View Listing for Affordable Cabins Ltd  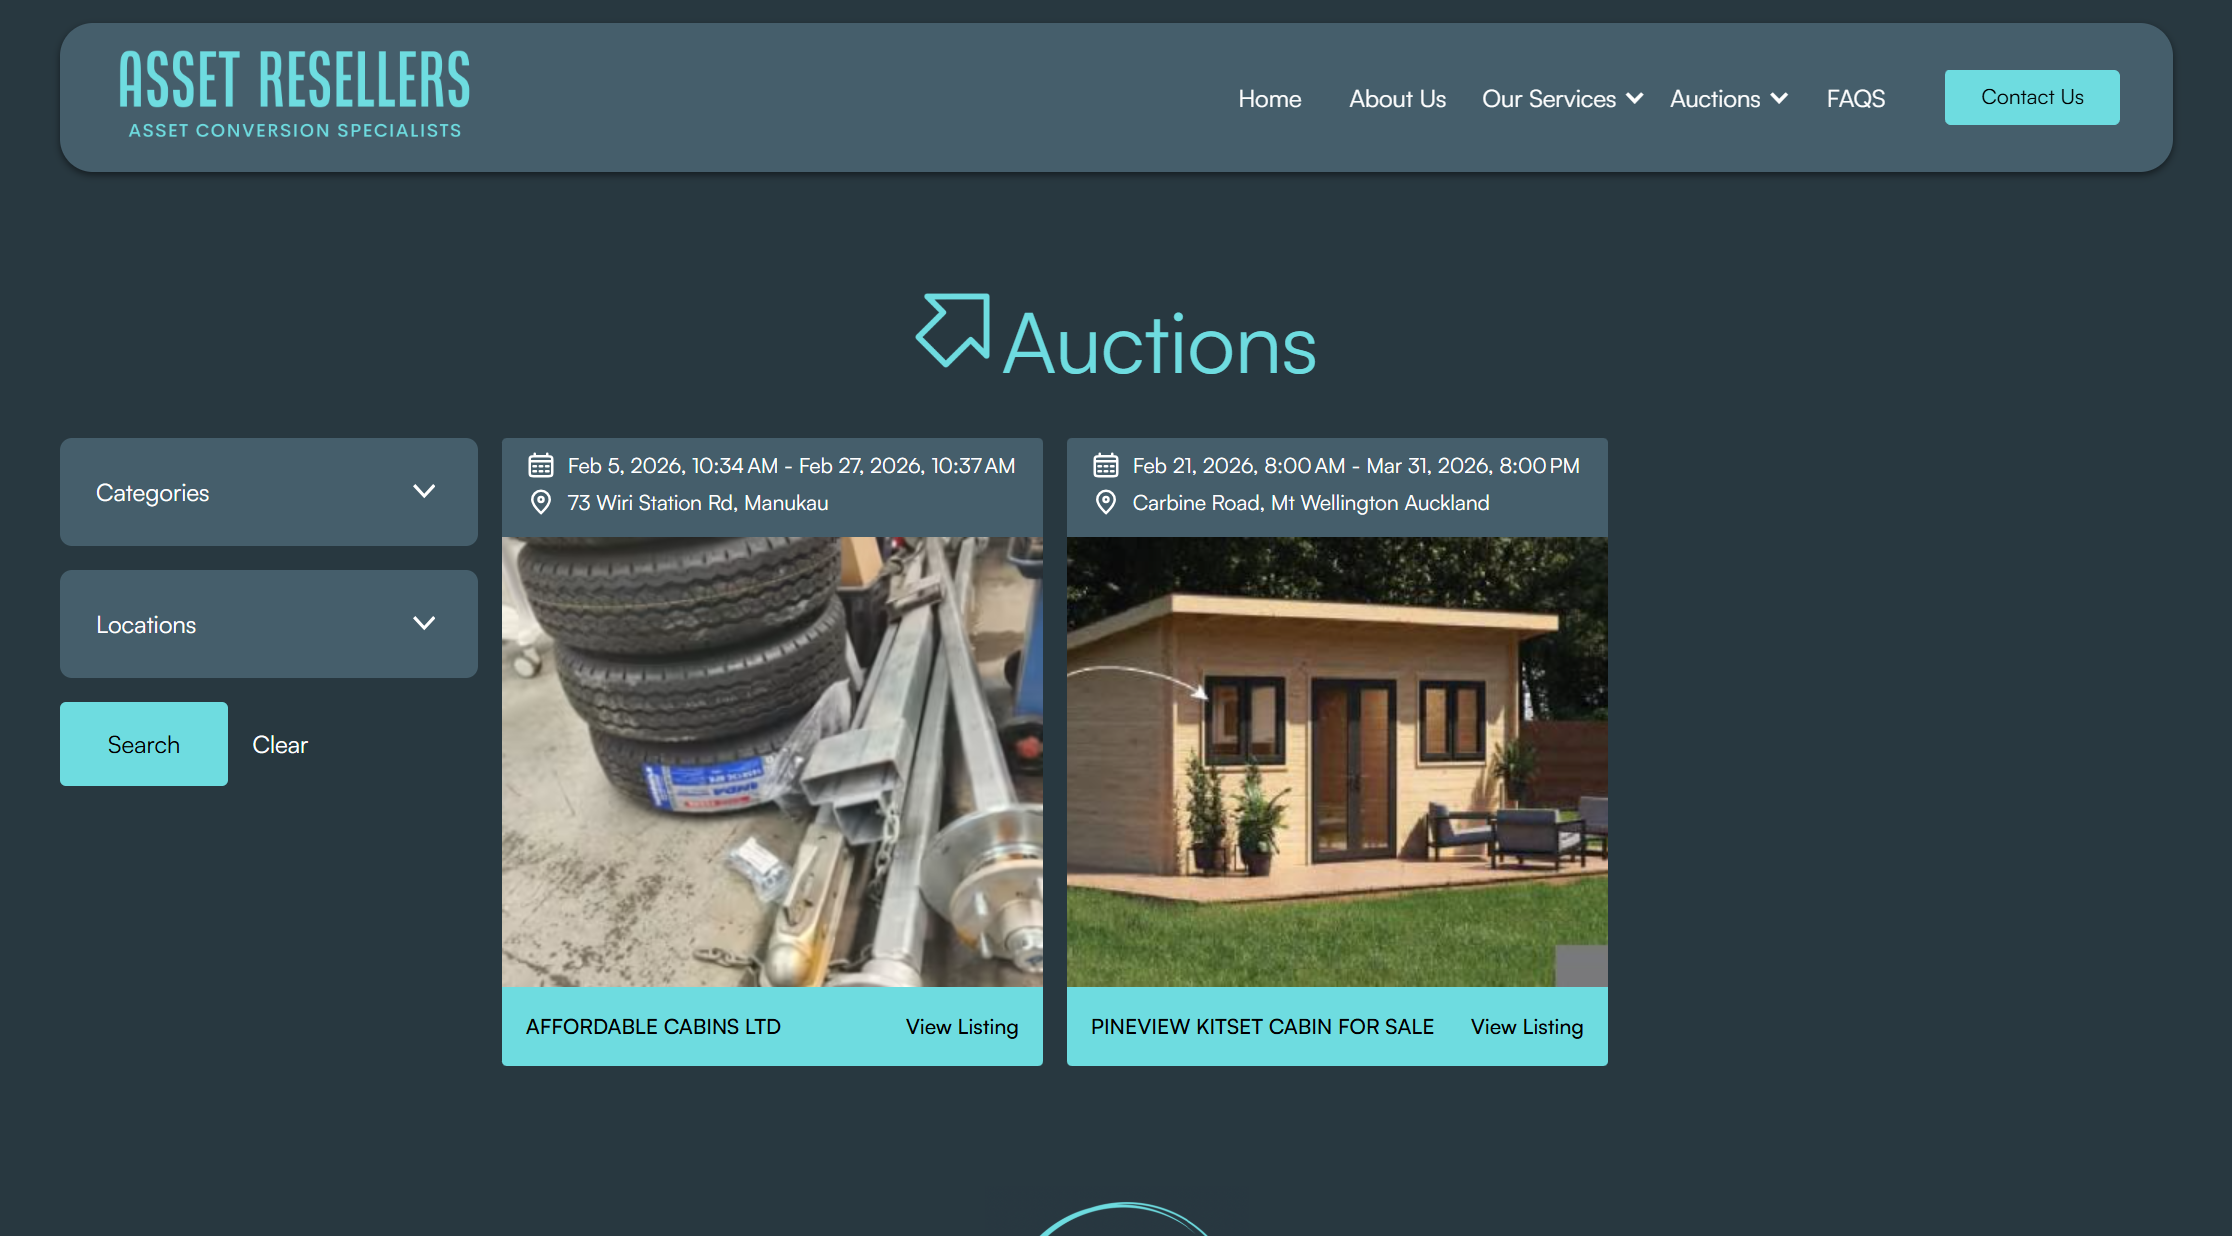pos(962,1027)
